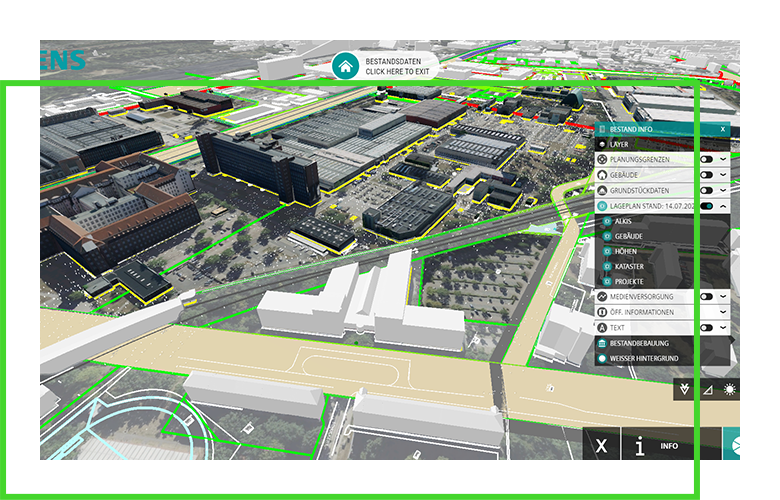Toggle the Gebäude layer switch
The image size is (780, 500).
point(706,175)
